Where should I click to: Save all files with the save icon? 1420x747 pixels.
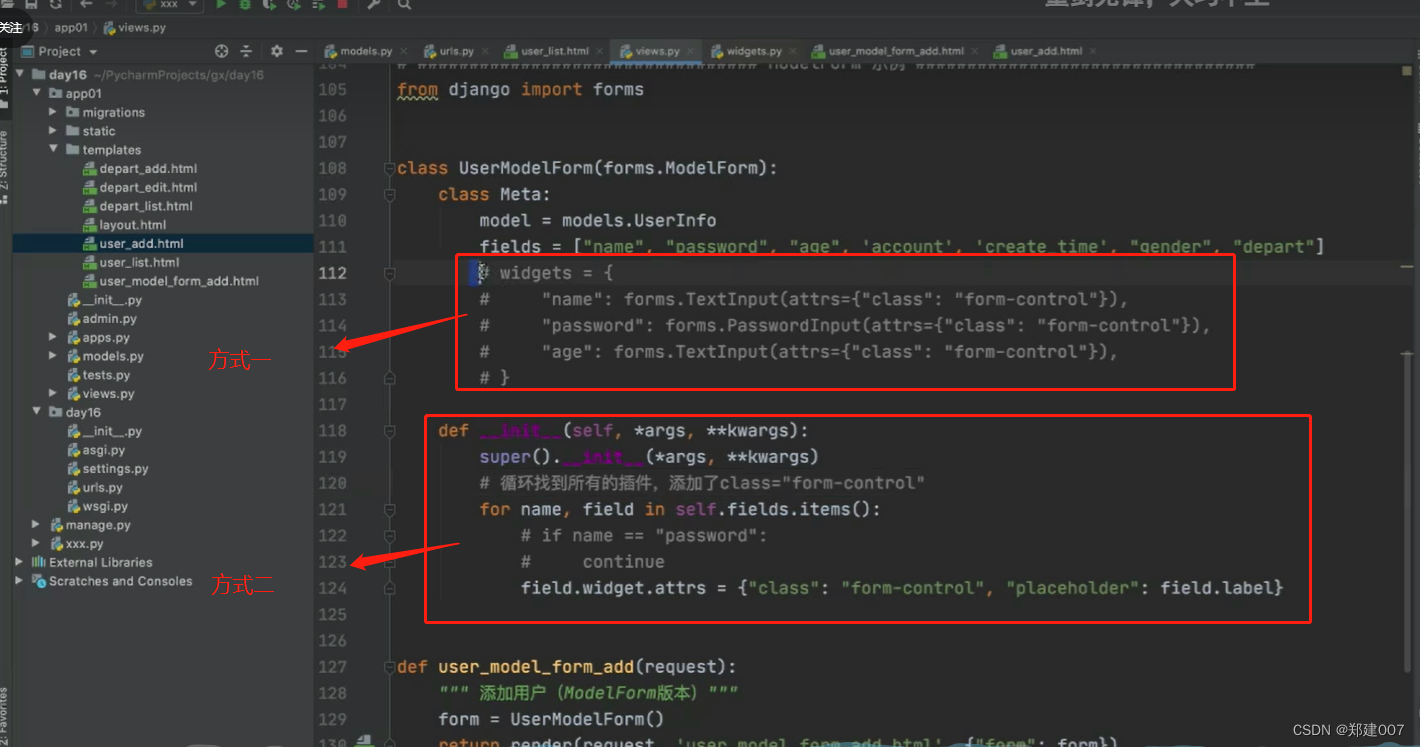tap(33, 5)
